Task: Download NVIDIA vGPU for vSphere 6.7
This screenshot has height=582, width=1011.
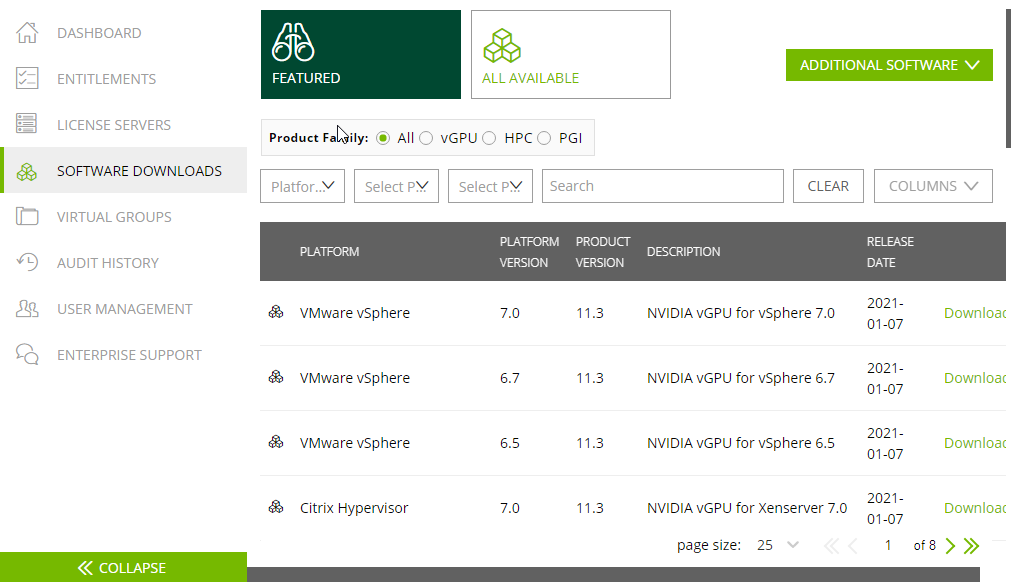Action: [974, 378]
